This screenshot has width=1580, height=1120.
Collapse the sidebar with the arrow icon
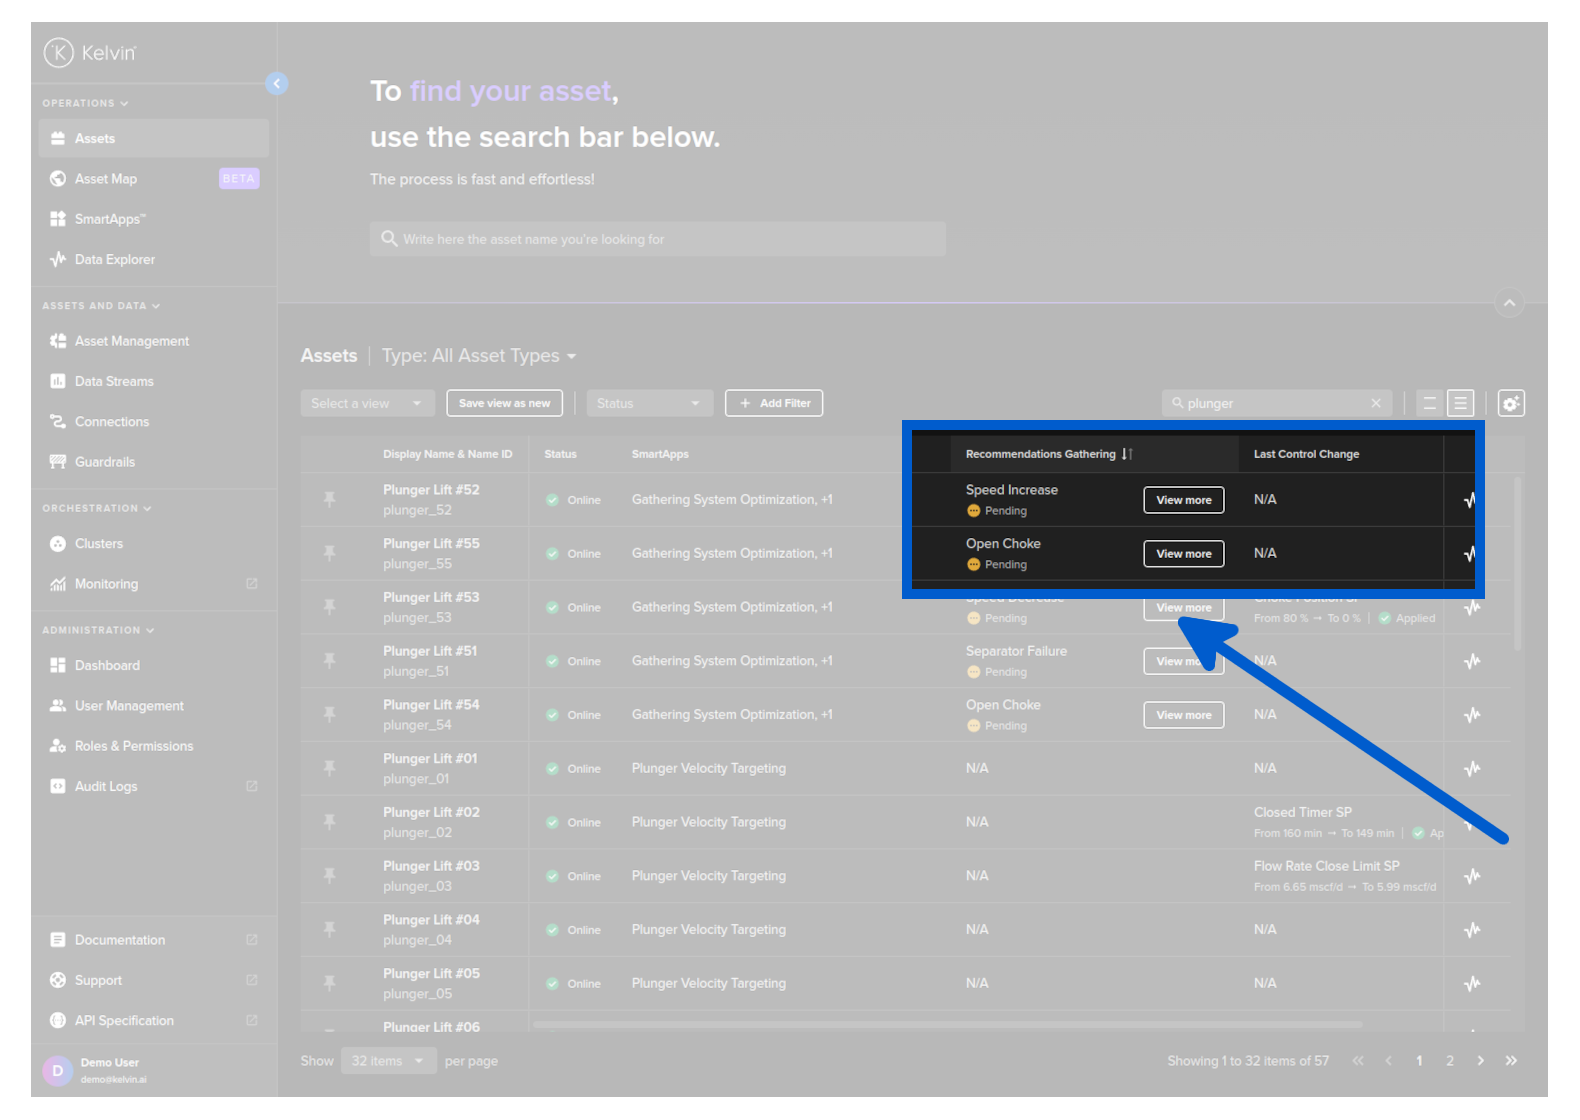point(277,83)
